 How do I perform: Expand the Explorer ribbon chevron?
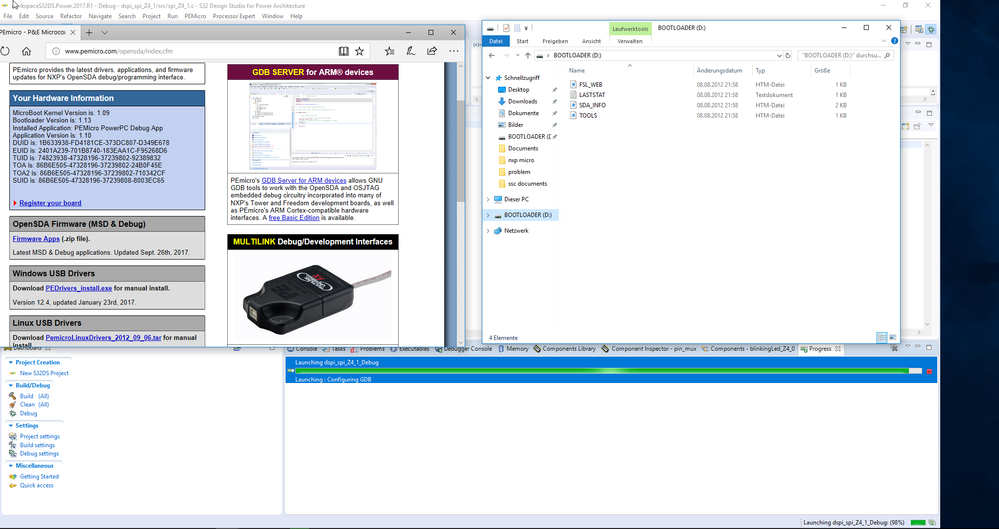pyautogui.click(x=884, y=41)
